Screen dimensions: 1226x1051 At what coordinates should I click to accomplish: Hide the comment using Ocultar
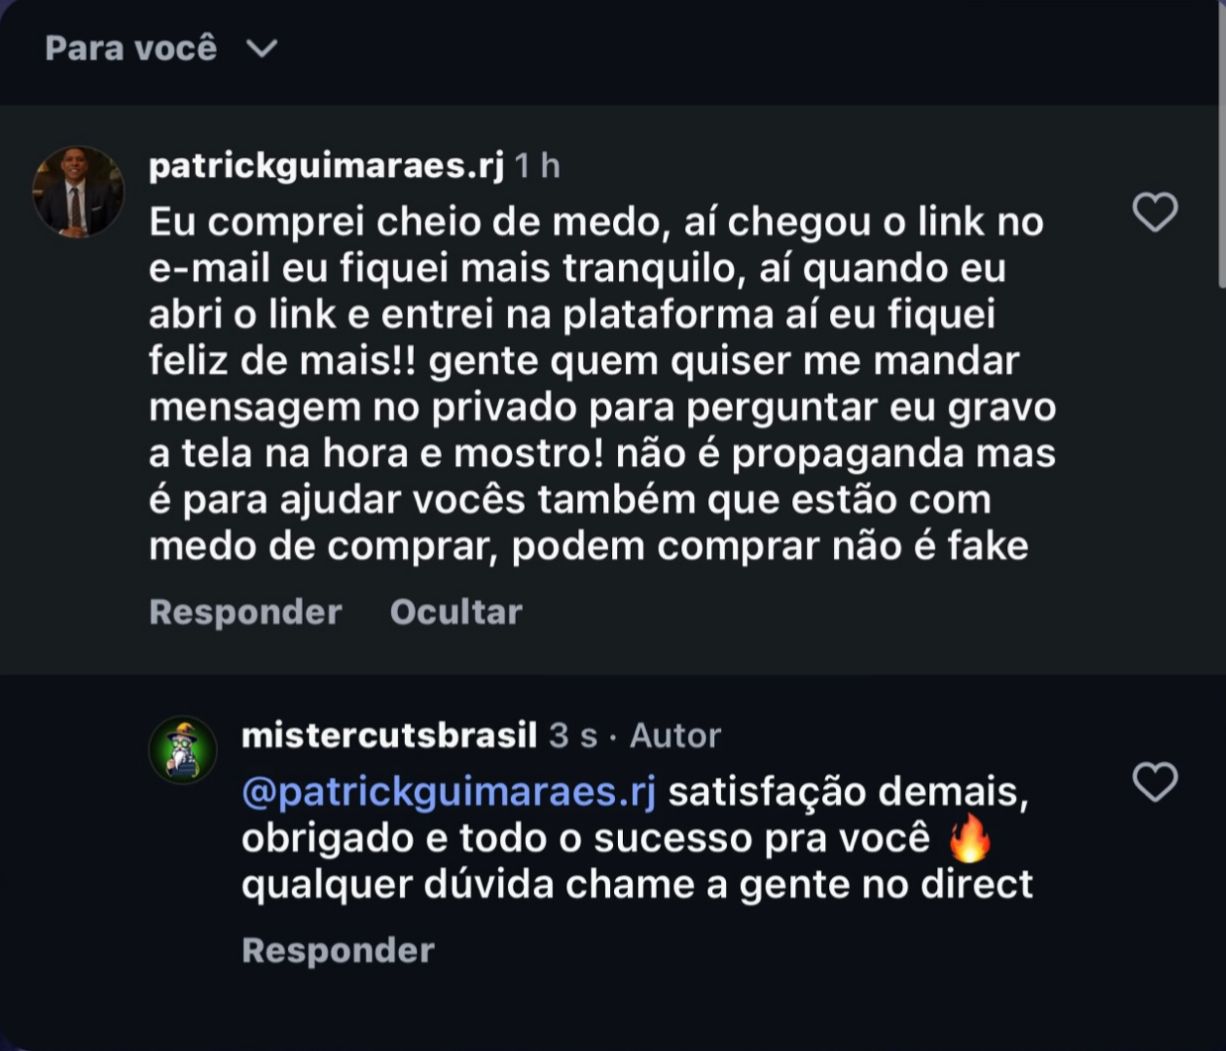pos(456,612)
